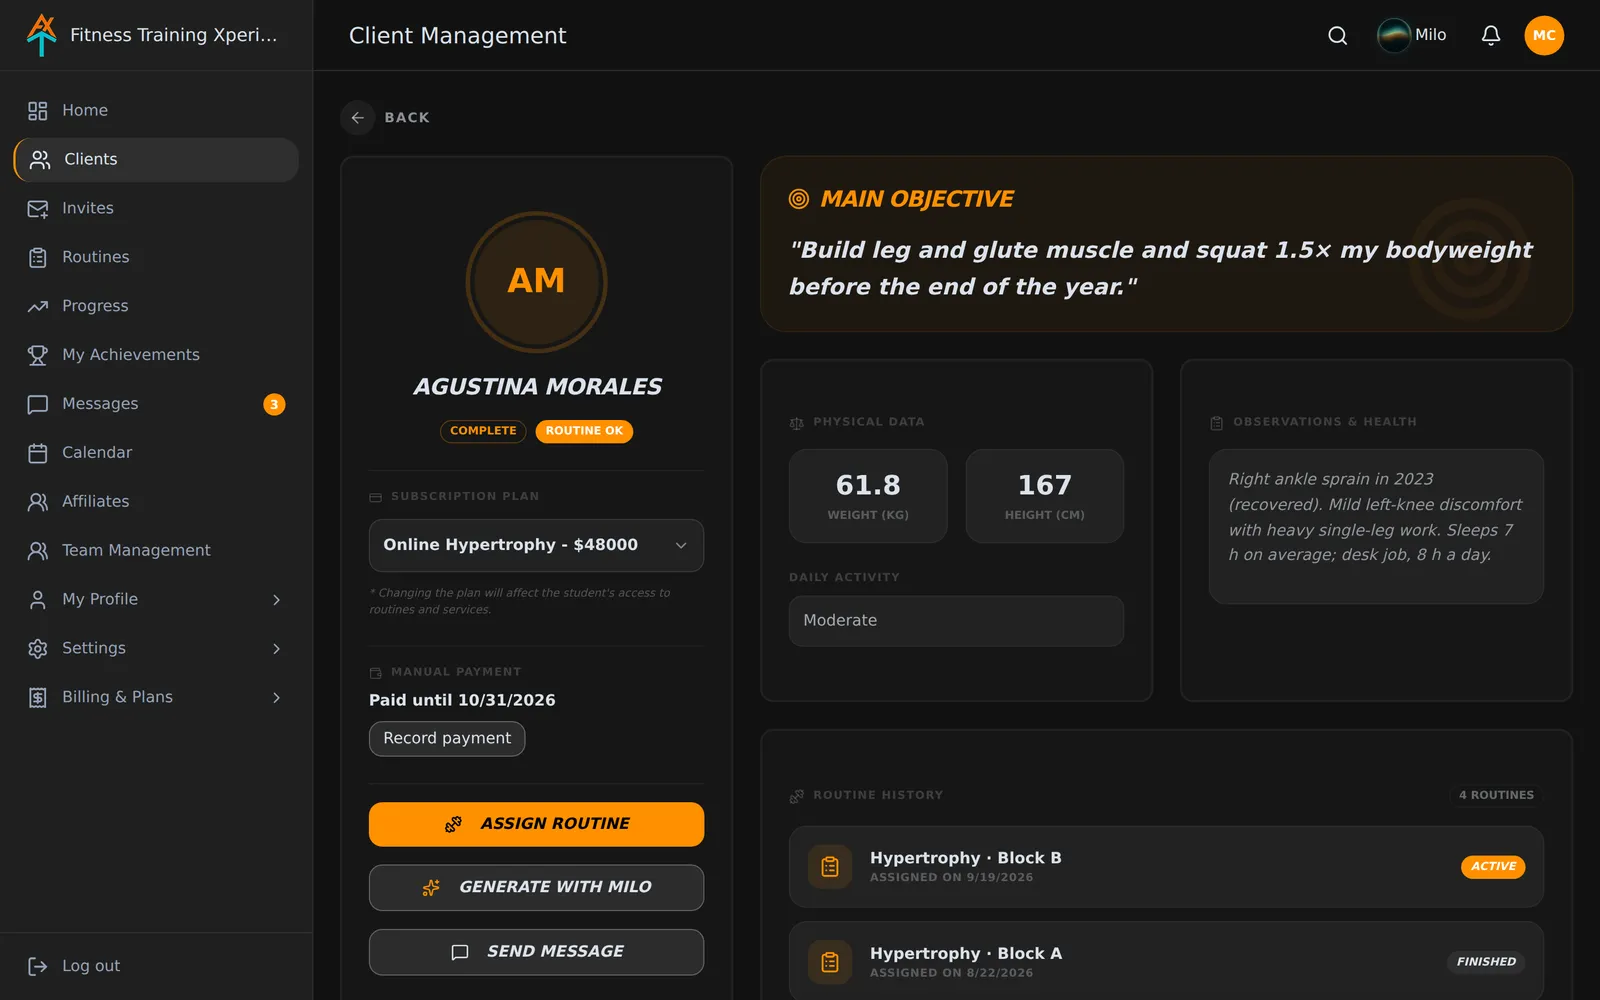Click the Billing & Plans receipt icon
The width and height of the screenshot is (1600, 1000).
pyautogui.click(x=38, y=698)
